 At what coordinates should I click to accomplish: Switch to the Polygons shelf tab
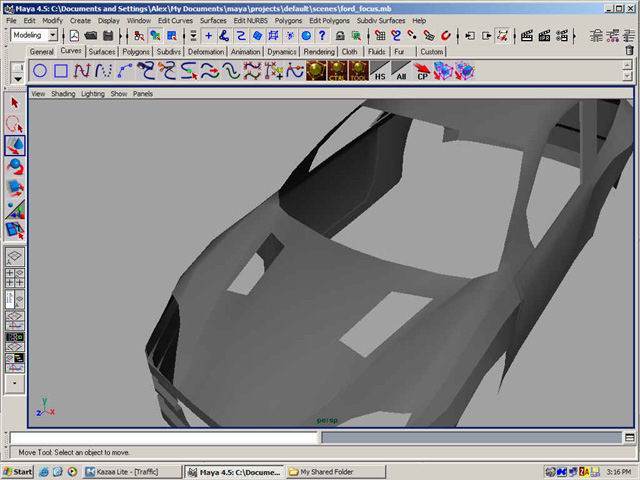pyautogui.click(x=135, y=52)
